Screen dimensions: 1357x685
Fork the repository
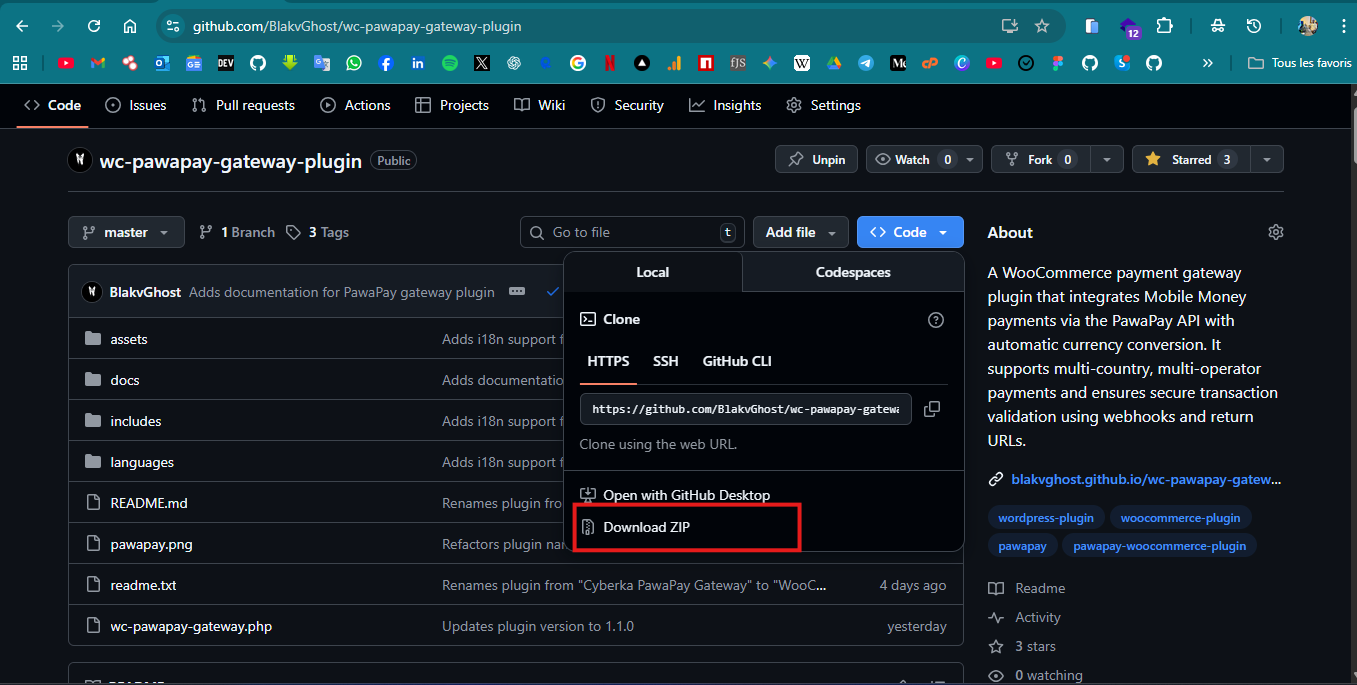pyautogui.click(x=1039, y=159)
